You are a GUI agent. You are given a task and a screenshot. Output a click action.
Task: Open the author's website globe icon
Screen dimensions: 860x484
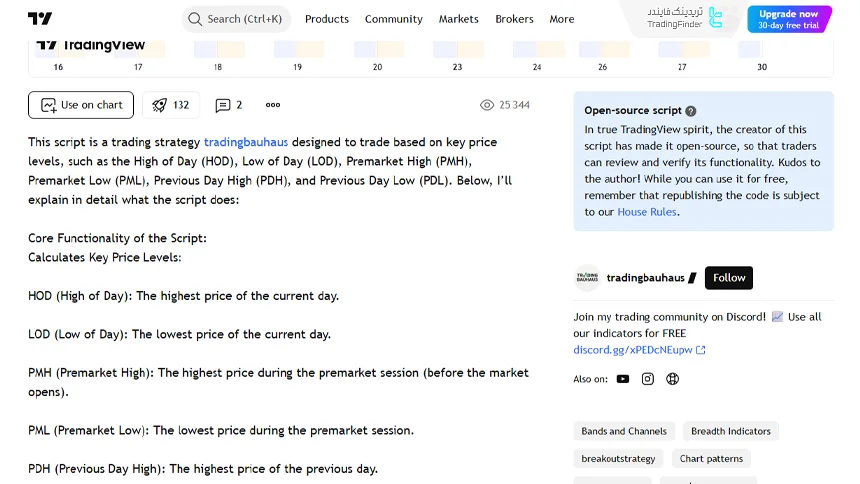pyautogui.click(x=673, y=379)
